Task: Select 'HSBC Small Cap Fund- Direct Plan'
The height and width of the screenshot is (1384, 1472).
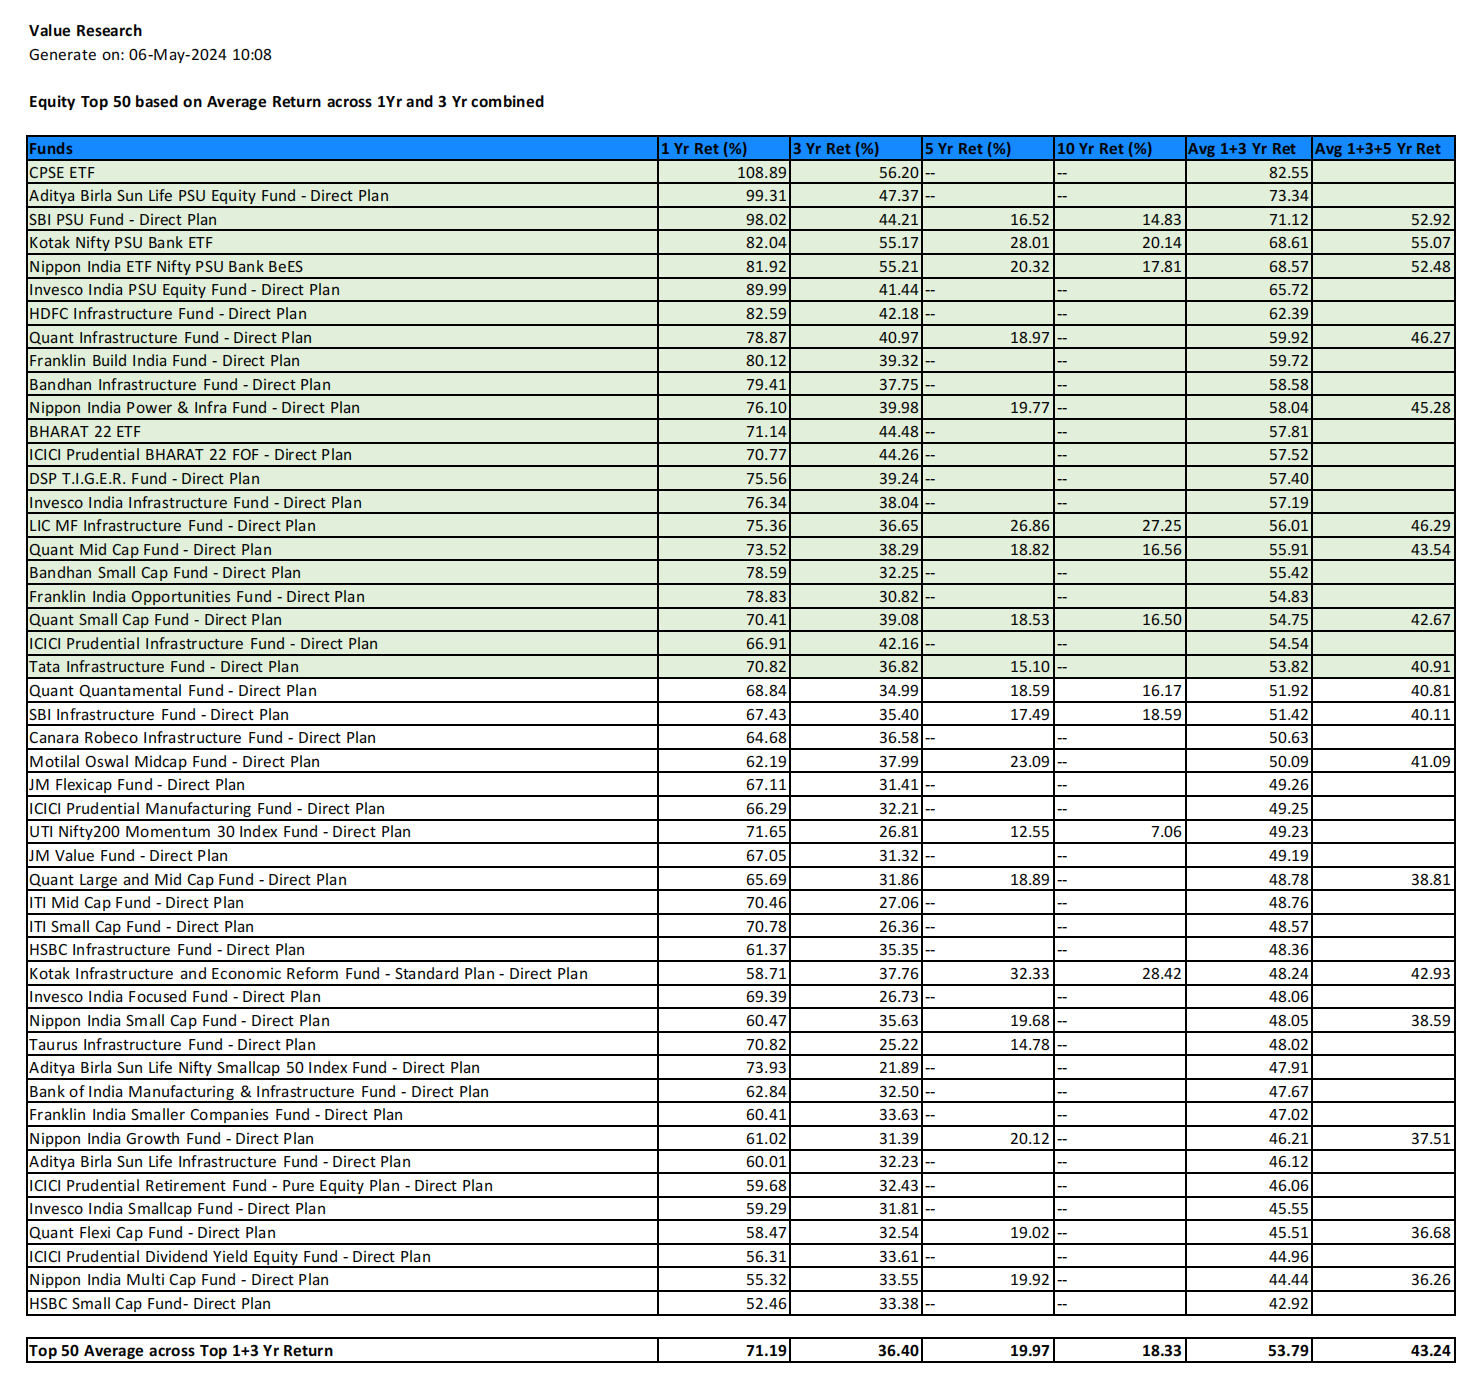Action: (150, 1304)
